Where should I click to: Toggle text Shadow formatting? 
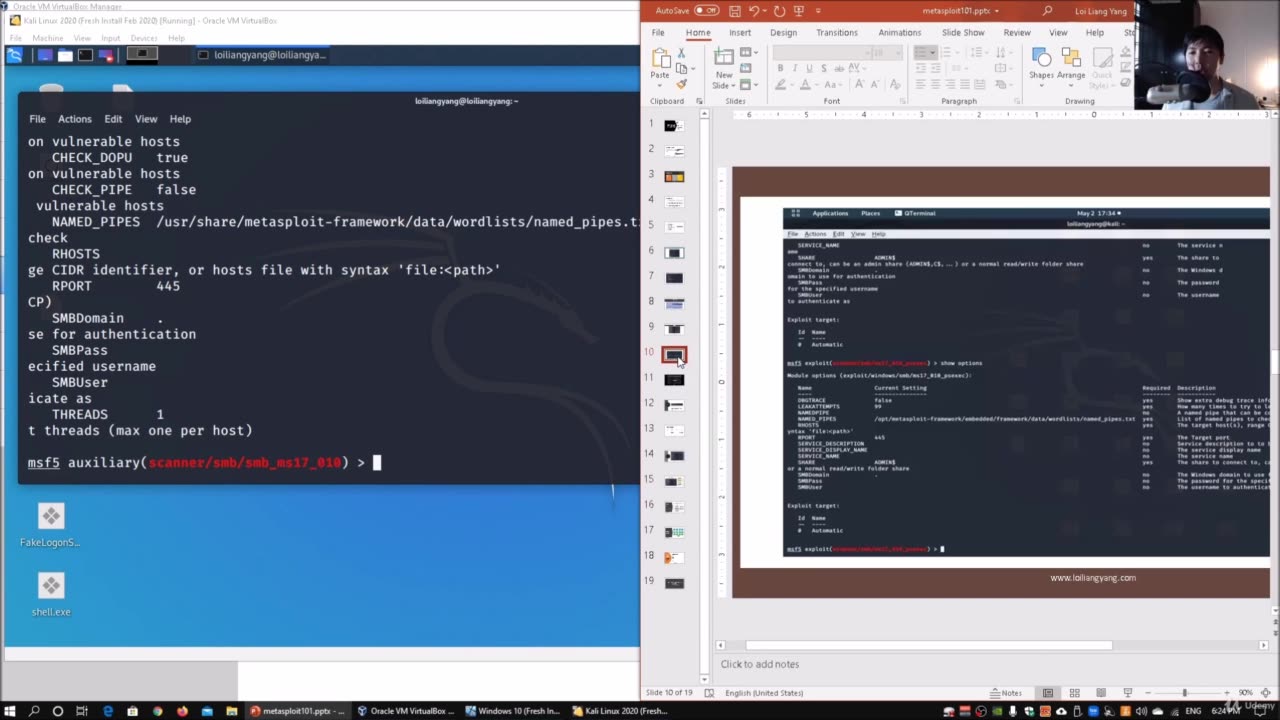tap(825, 69)
